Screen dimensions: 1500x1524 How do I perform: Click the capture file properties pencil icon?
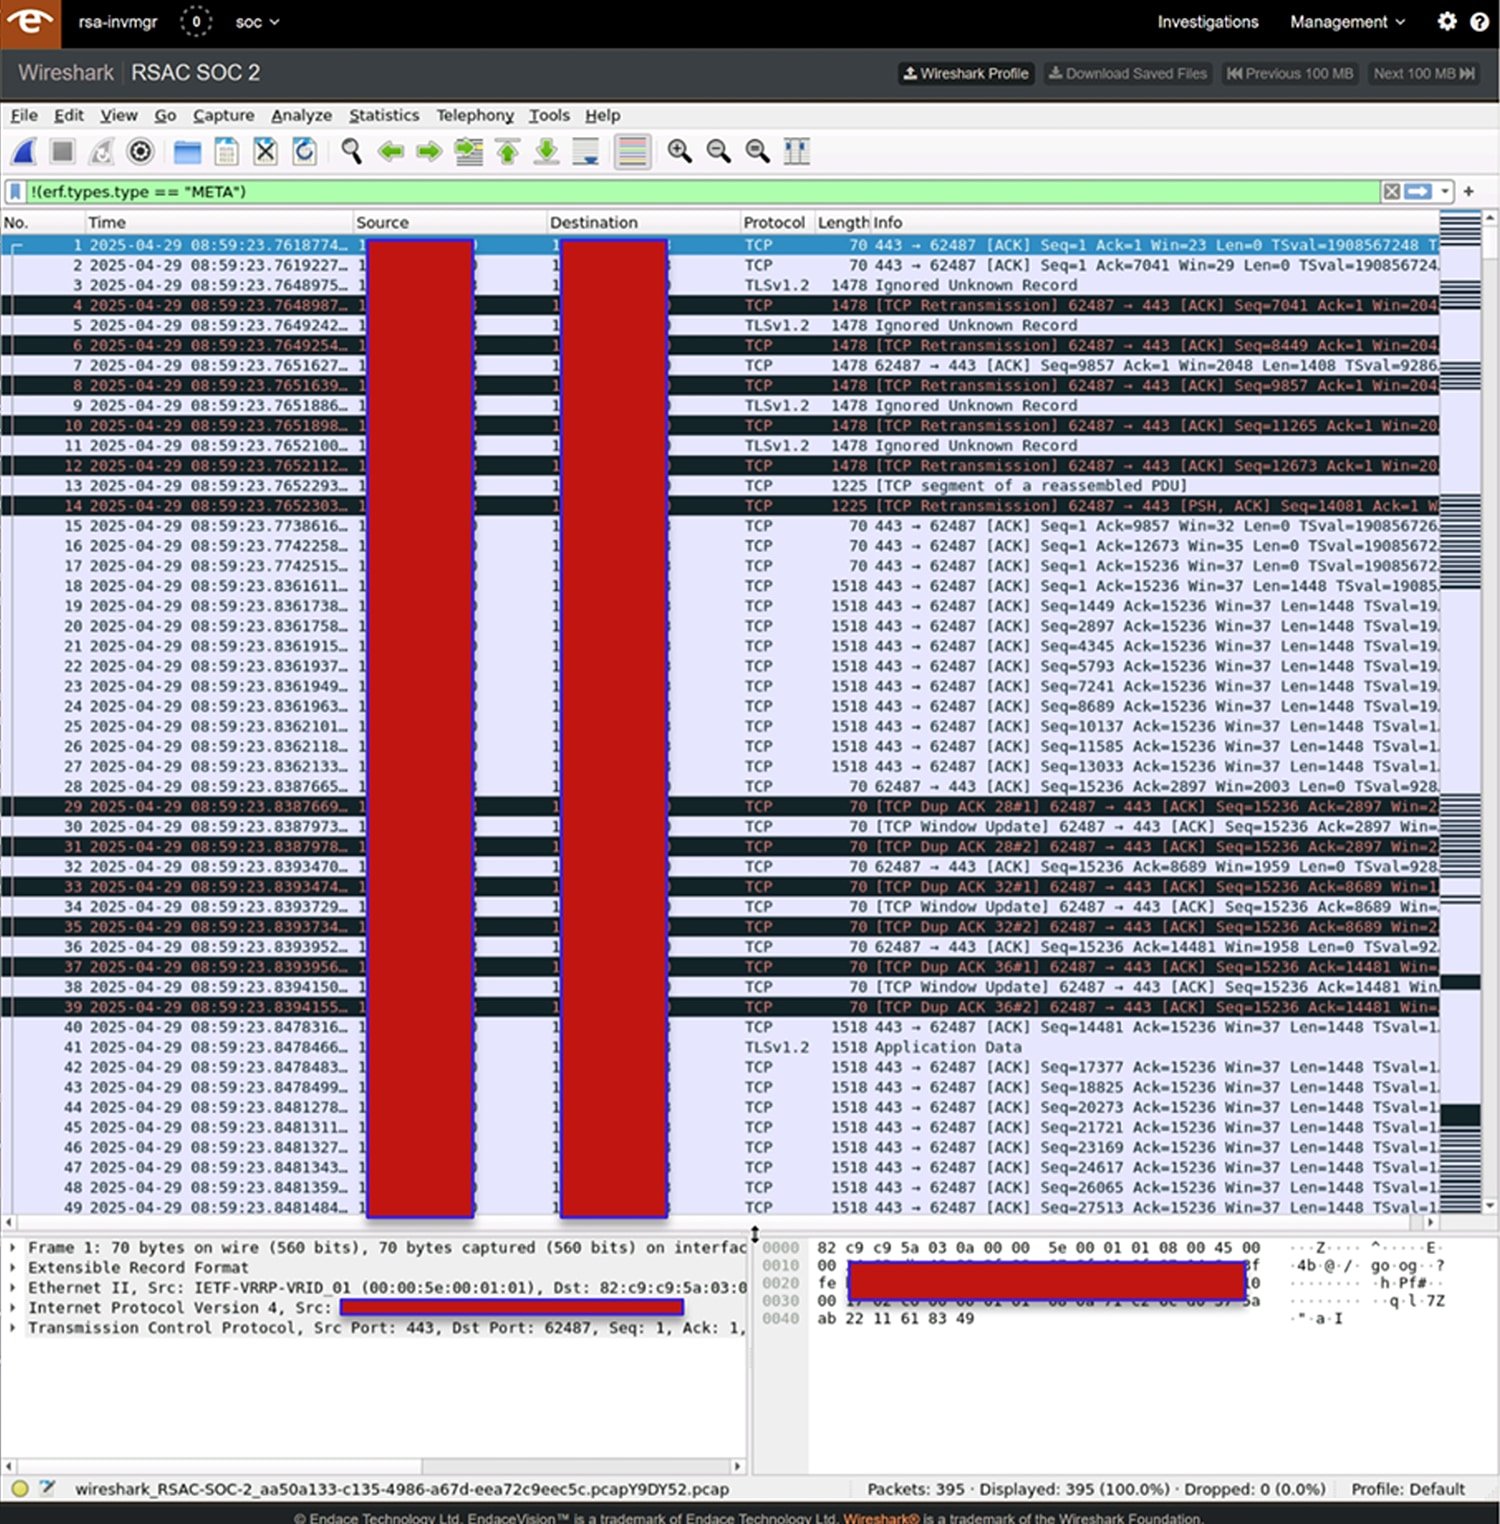[47, 1489]
